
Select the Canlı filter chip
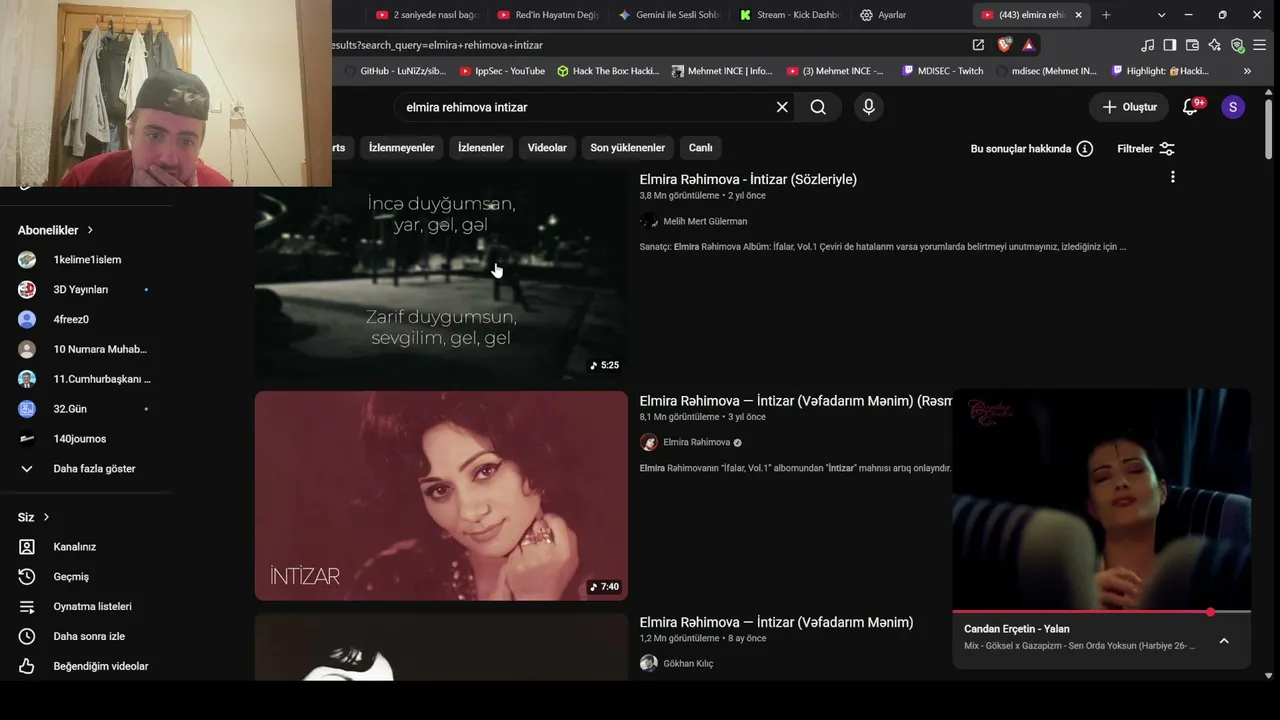pyautogui.click(x=701, y=148)
